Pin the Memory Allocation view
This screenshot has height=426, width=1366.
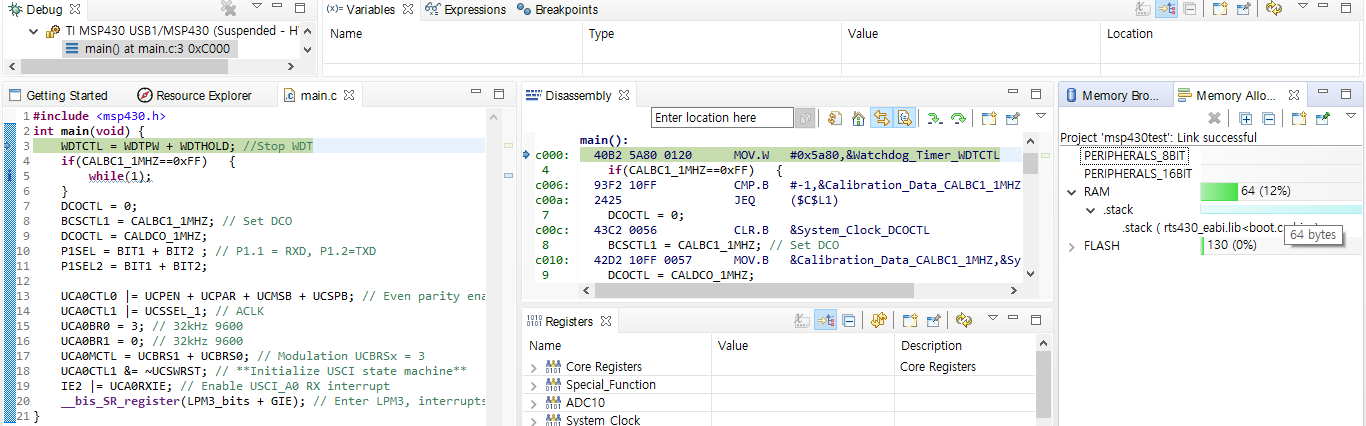tap(1322, 118)
